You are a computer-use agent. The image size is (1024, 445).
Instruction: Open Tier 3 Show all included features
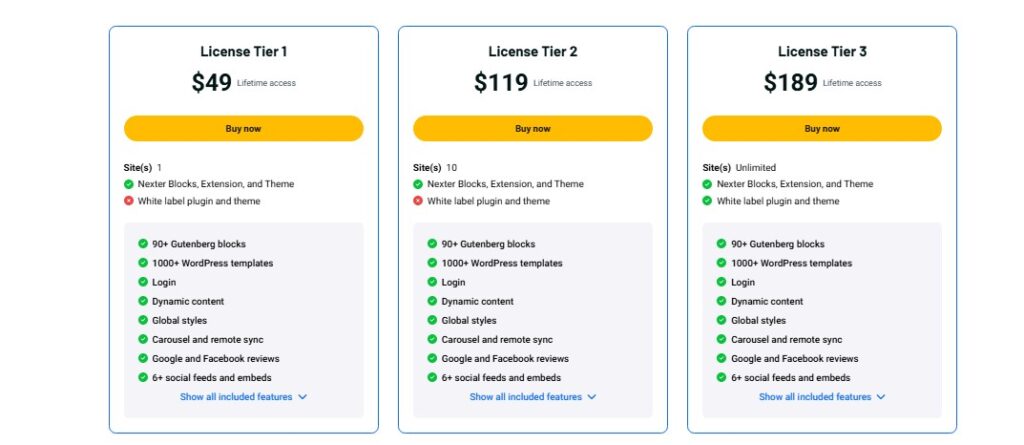click(x=821, y=397)
